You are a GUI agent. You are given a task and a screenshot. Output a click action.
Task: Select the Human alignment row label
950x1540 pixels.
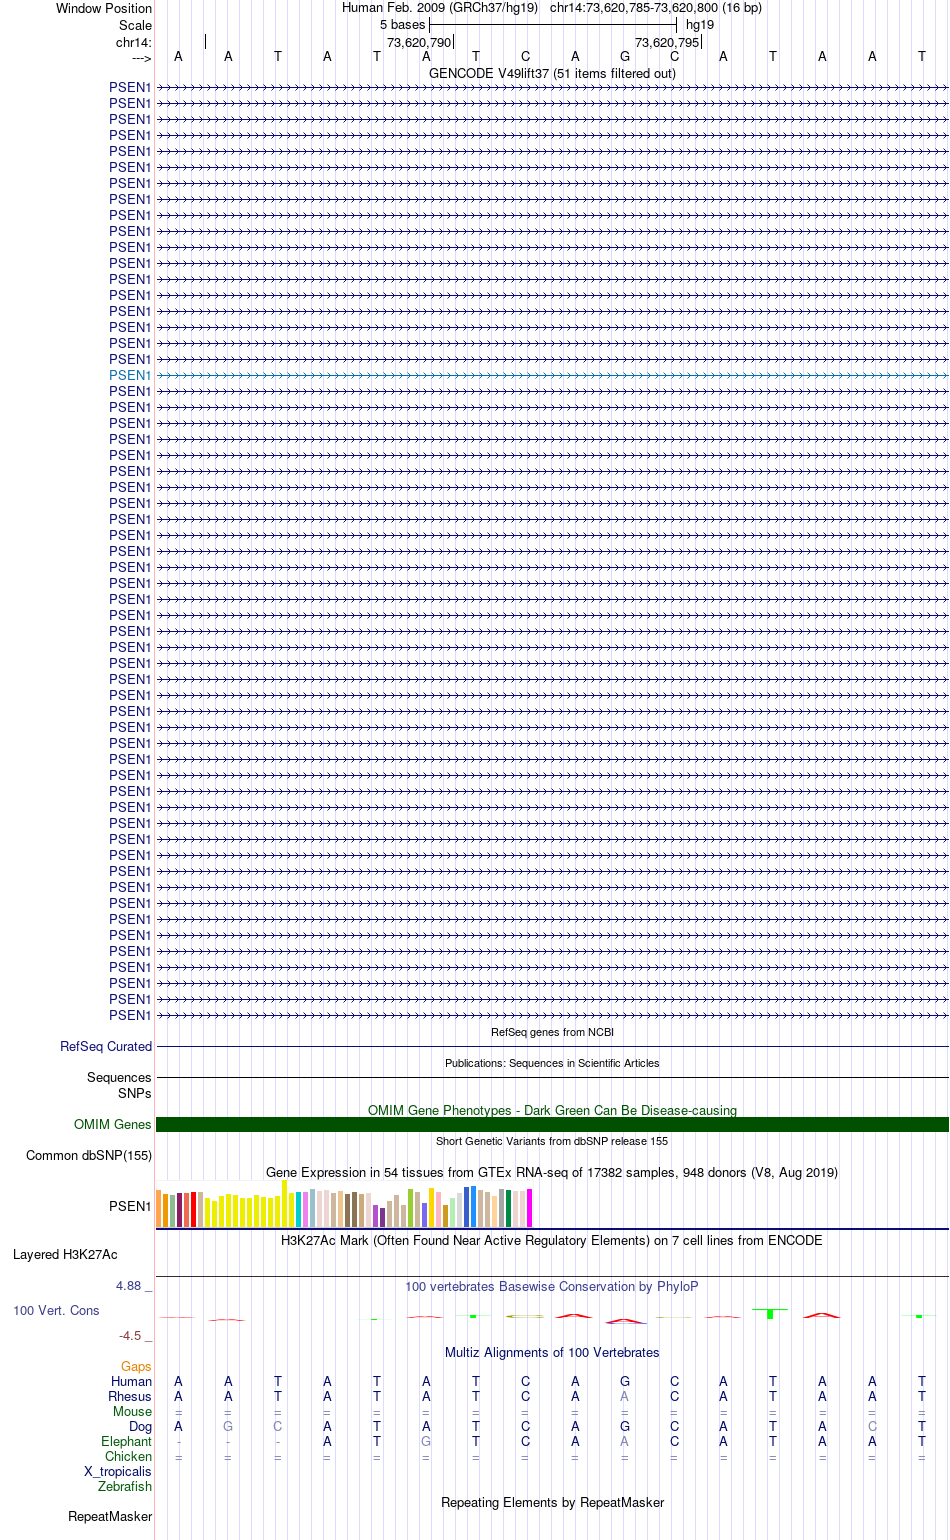(x=131, y=1381)
